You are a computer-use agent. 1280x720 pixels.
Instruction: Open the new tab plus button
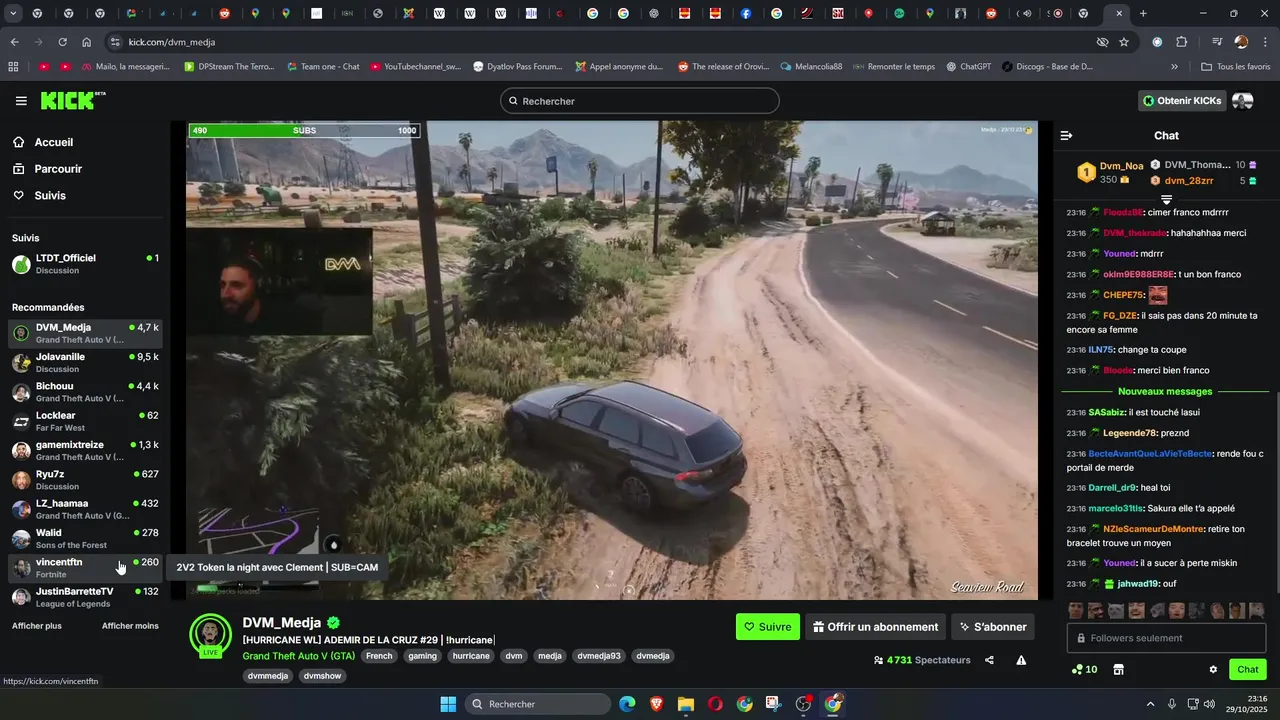[x=1143, y=14]
